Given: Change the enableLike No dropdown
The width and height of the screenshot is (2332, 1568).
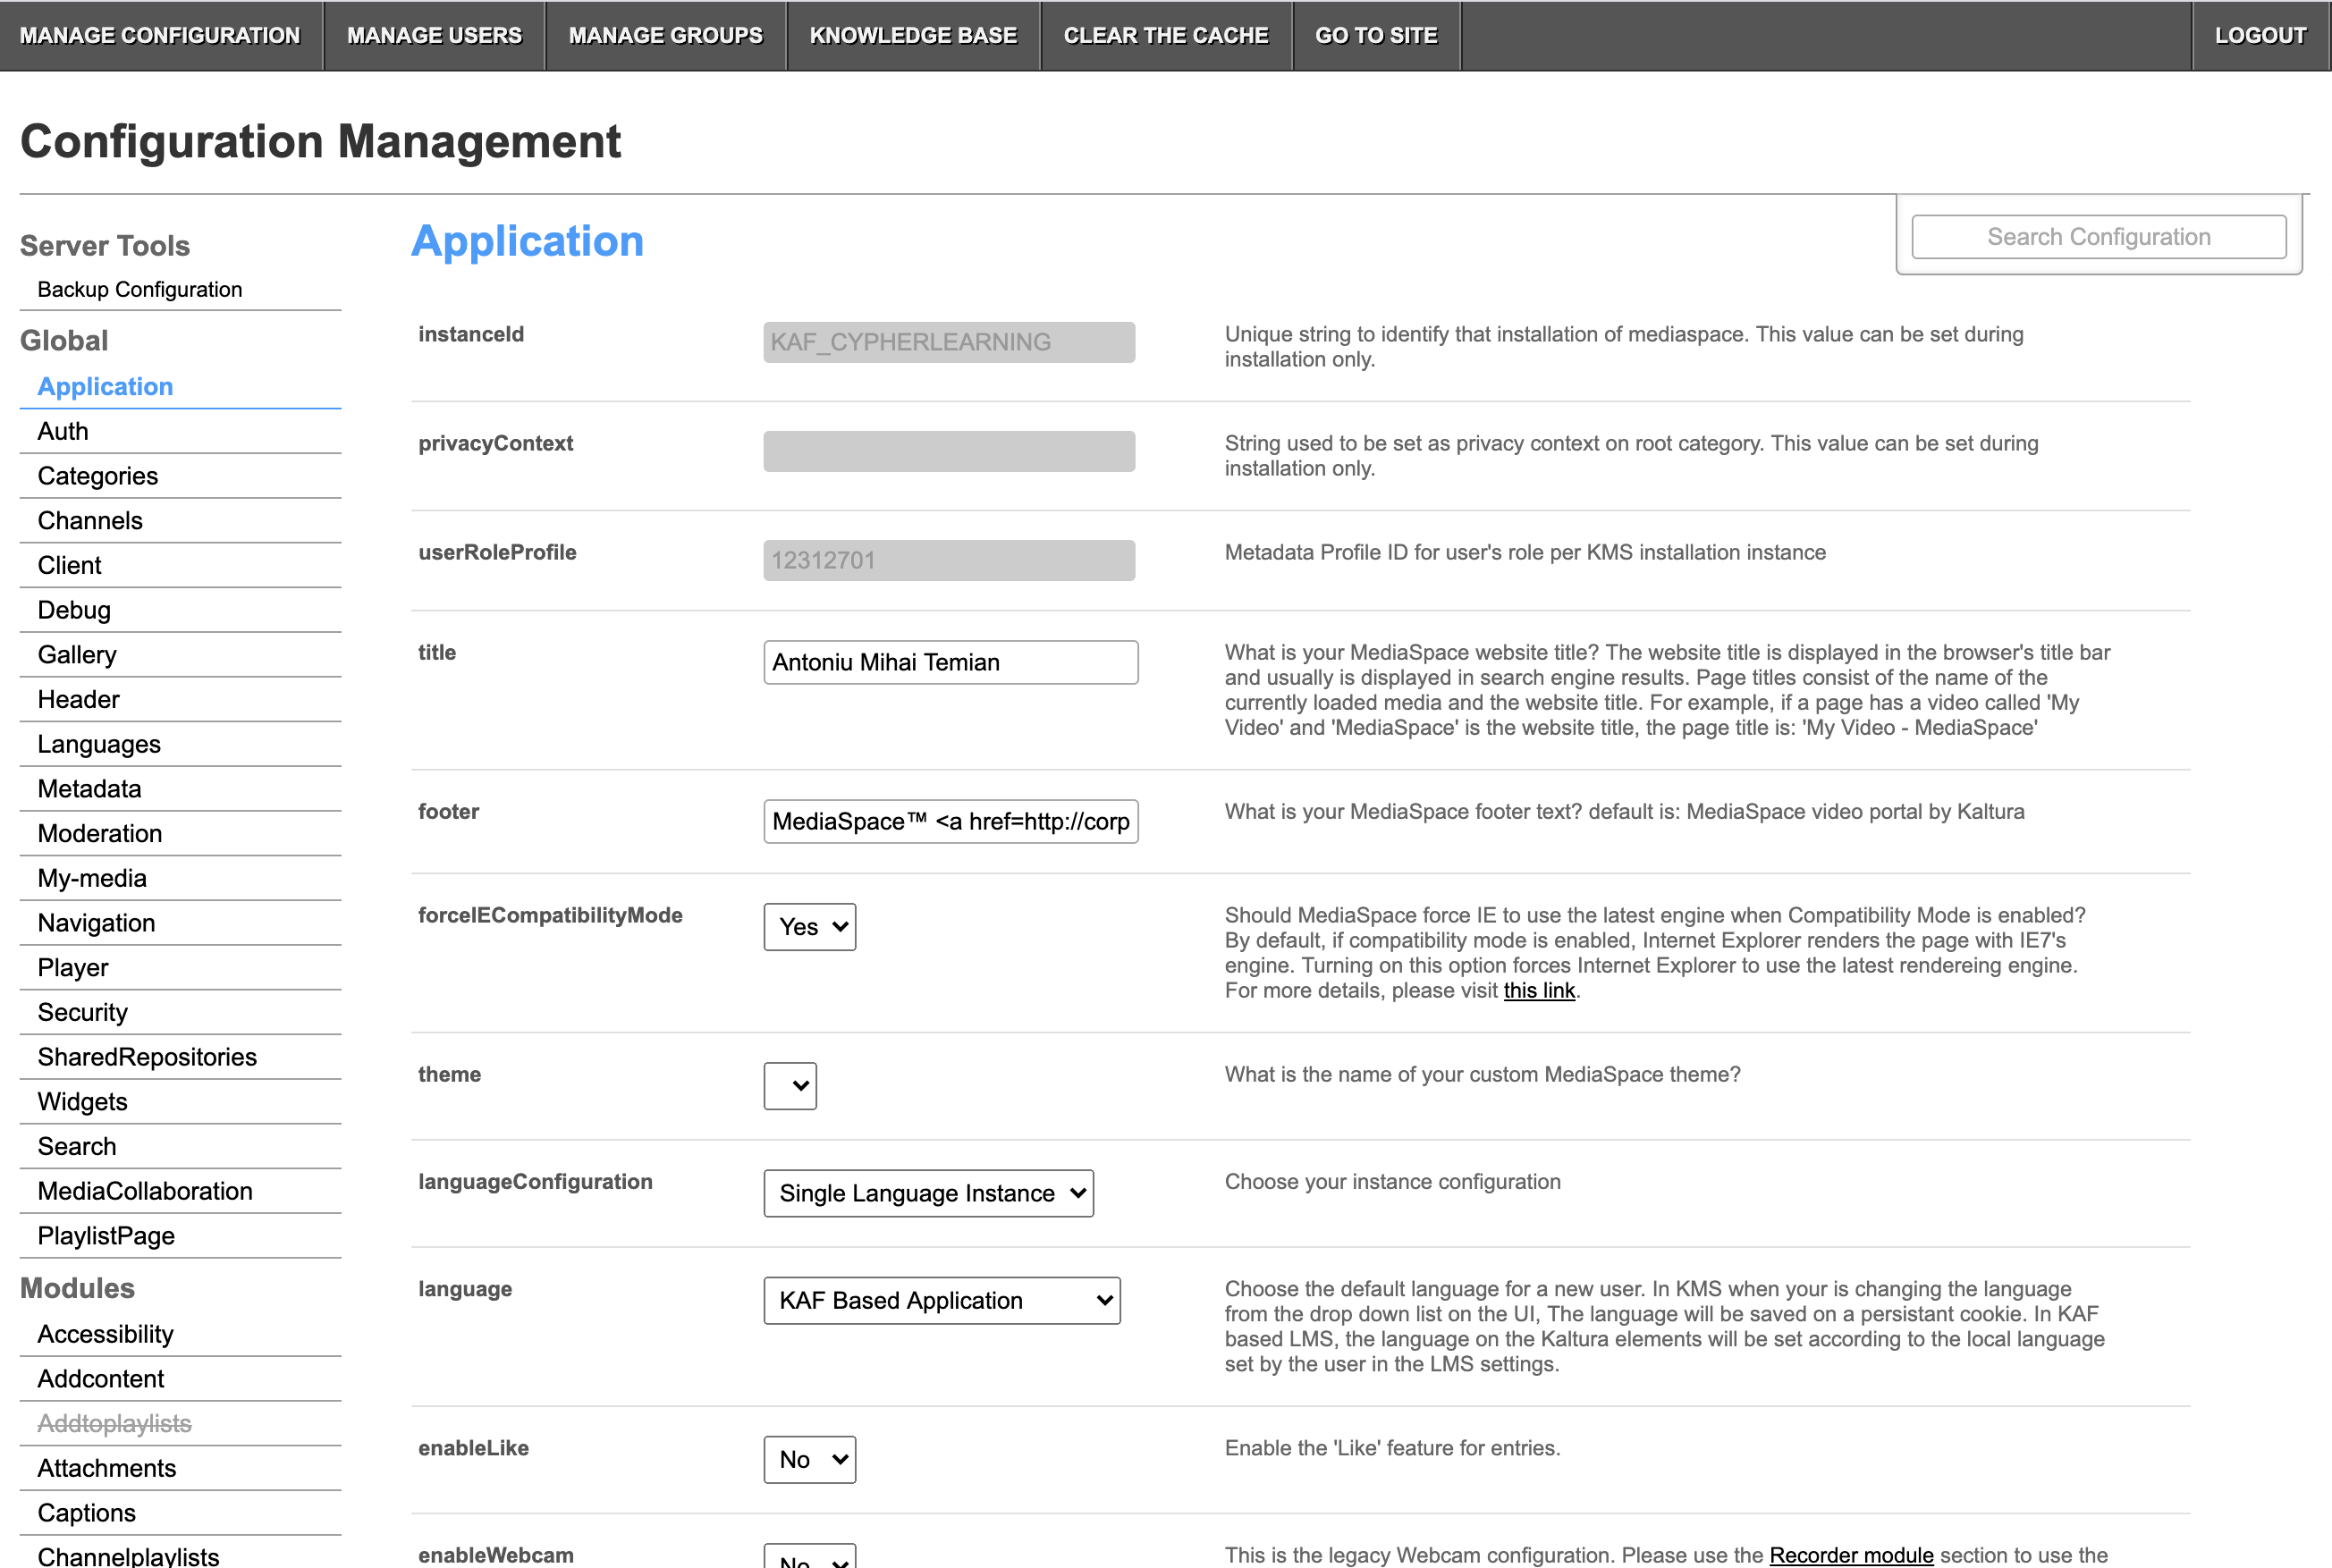Looking at the screenshot, I should [809, 1460].
